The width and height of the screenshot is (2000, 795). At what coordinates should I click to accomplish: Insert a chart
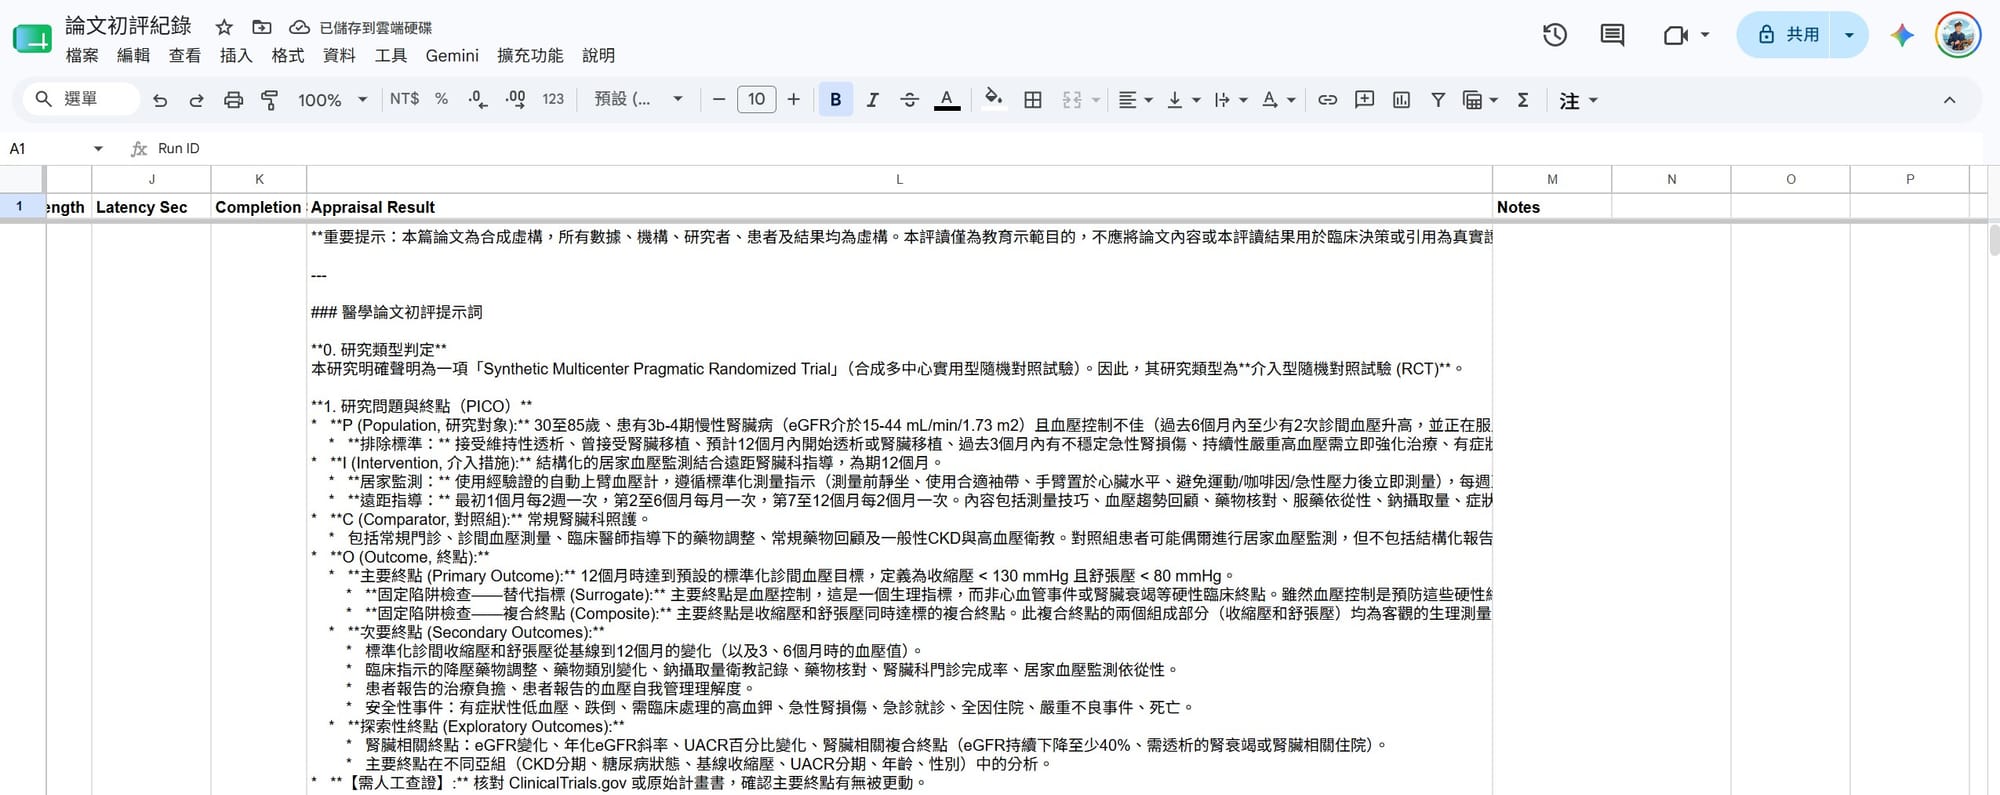(1401, 99)
